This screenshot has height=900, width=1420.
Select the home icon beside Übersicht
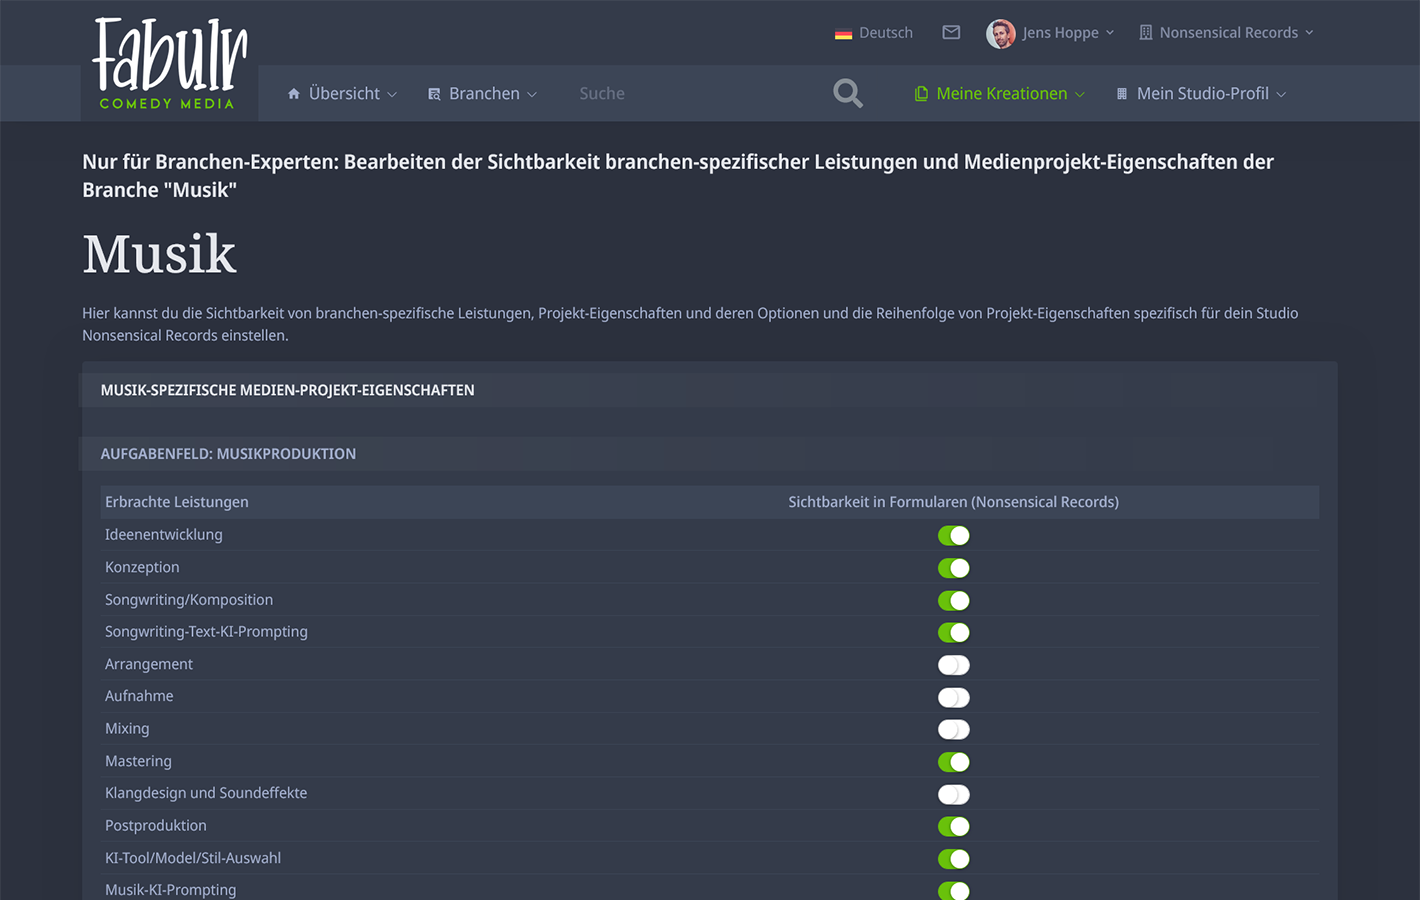(292, 93)
